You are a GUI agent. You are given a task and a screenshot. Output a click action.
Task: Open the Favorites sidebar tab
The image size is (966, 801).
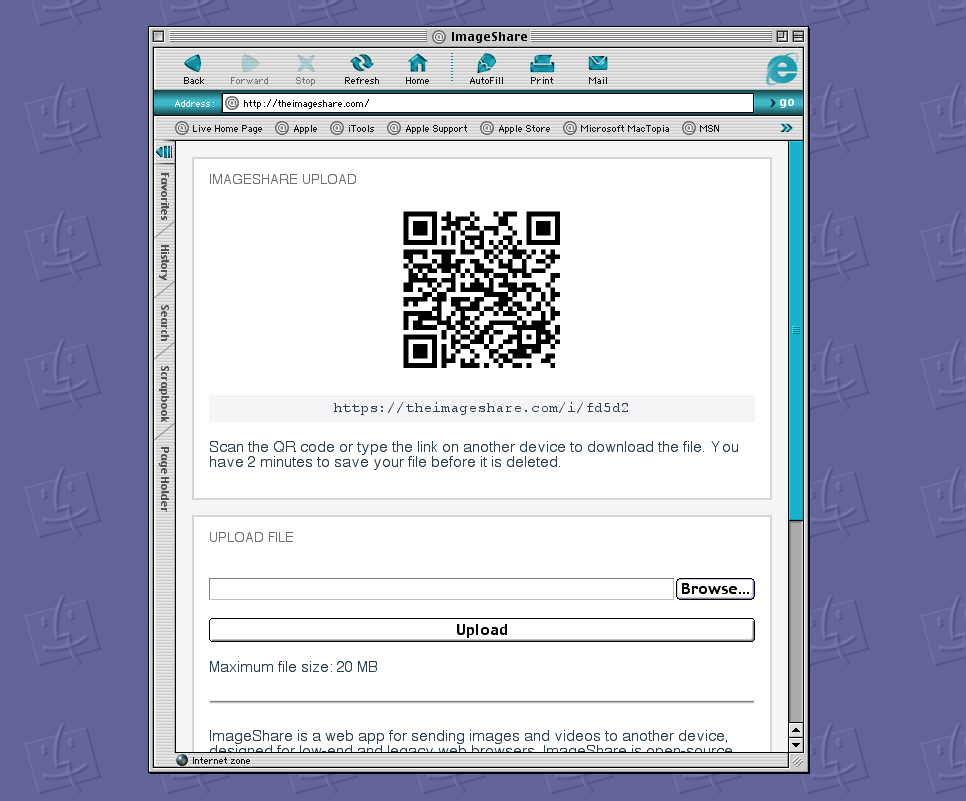(164, 196)
